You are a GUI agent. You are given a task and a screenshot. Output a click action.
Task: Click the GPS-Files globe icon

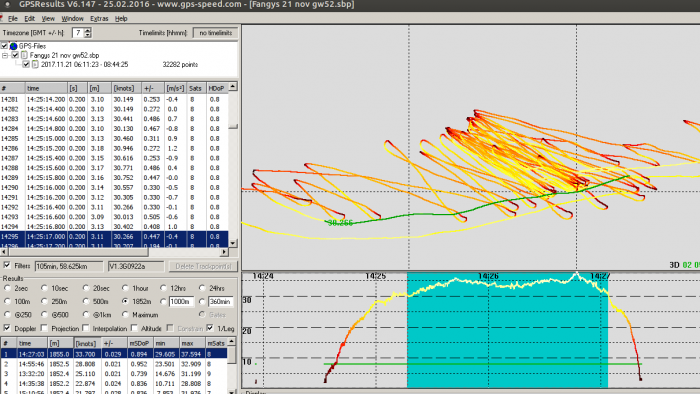pyautogui.click(x=13, y=46)
